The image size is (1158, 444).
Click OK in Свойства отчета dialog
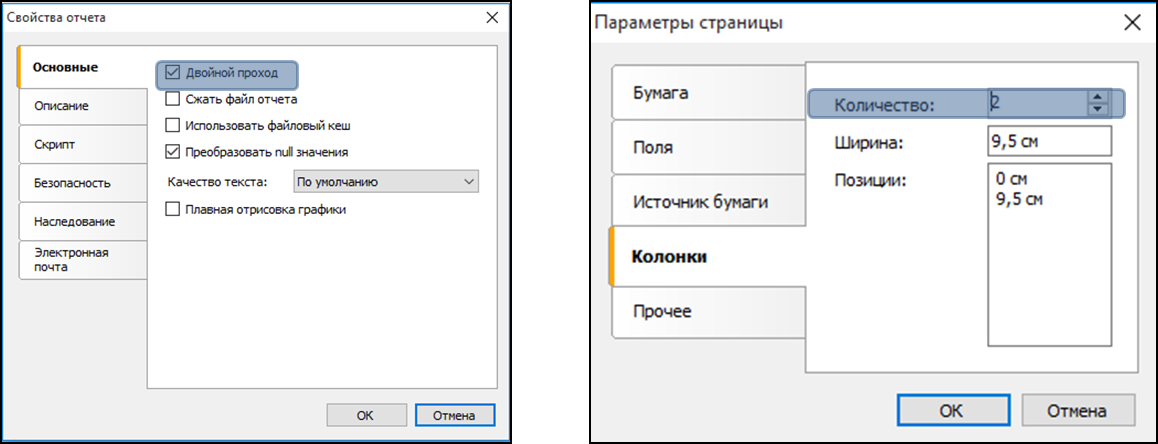(x=366, y=415)
